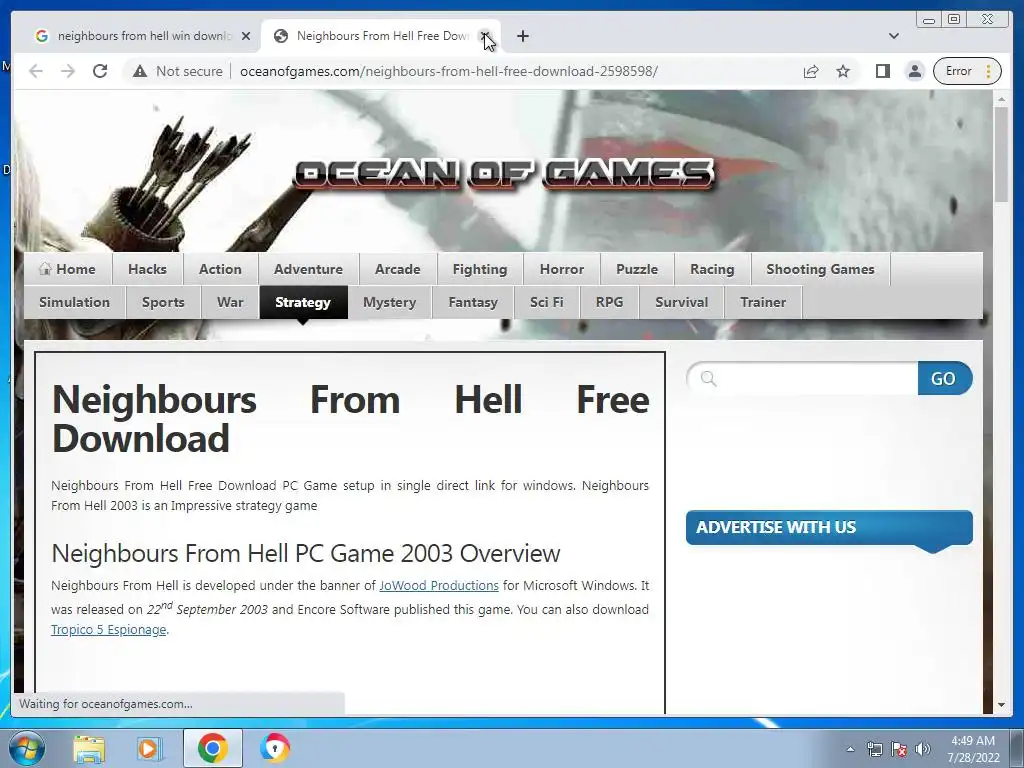Select the Neighbours From Hell Free Download tab

tap(381, 36)
